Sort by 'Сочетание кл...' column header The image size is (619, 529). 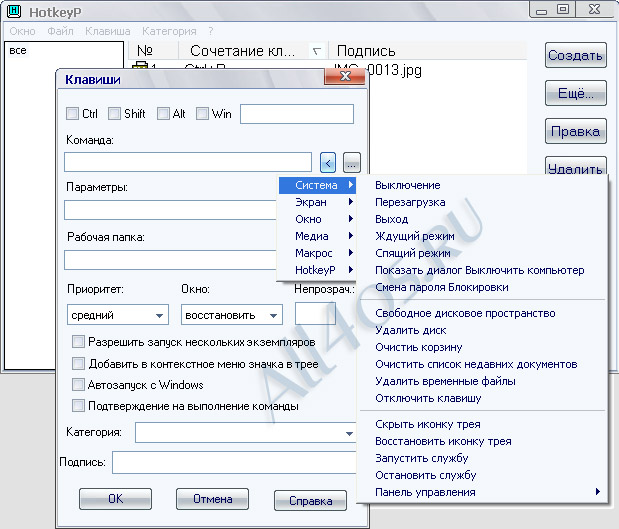[253, 51]
